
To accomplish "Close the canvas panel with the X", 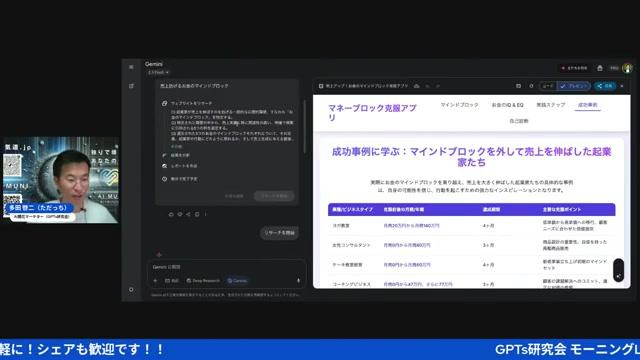I will [x=622, y=86].
